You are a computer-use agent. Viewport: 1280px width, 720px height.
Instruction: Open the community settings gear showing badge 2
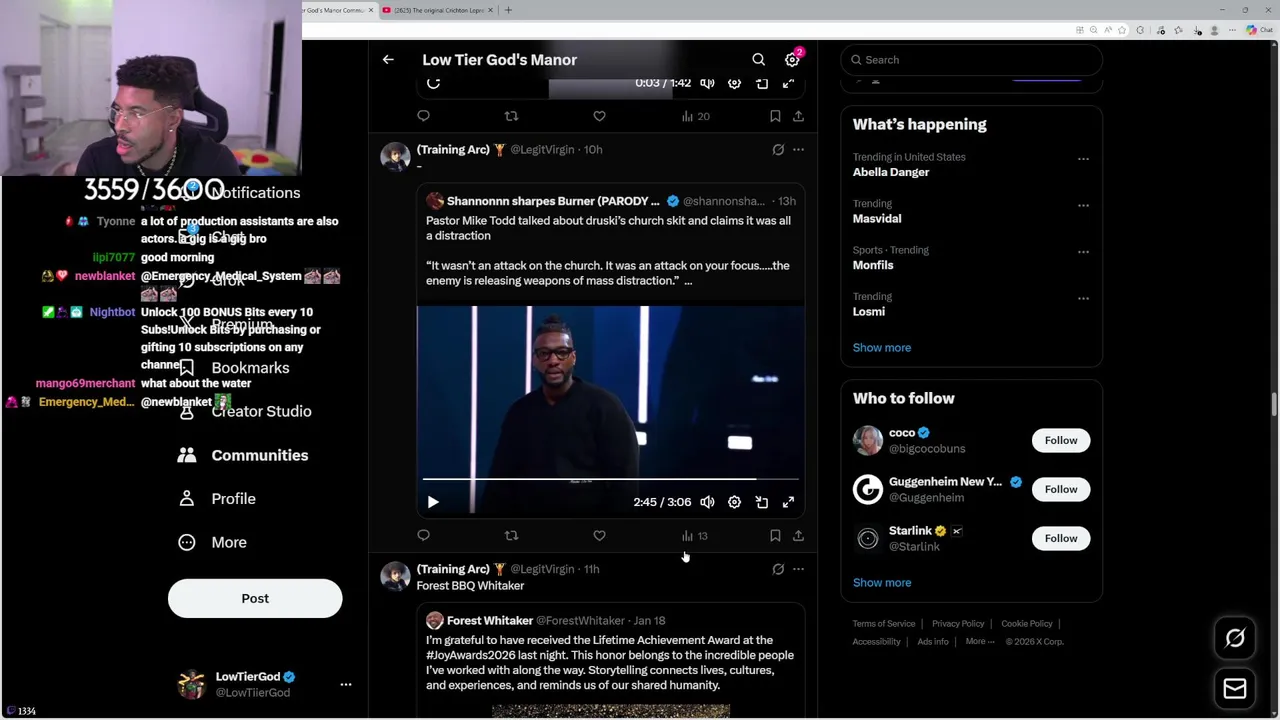(x=793, y=59)
